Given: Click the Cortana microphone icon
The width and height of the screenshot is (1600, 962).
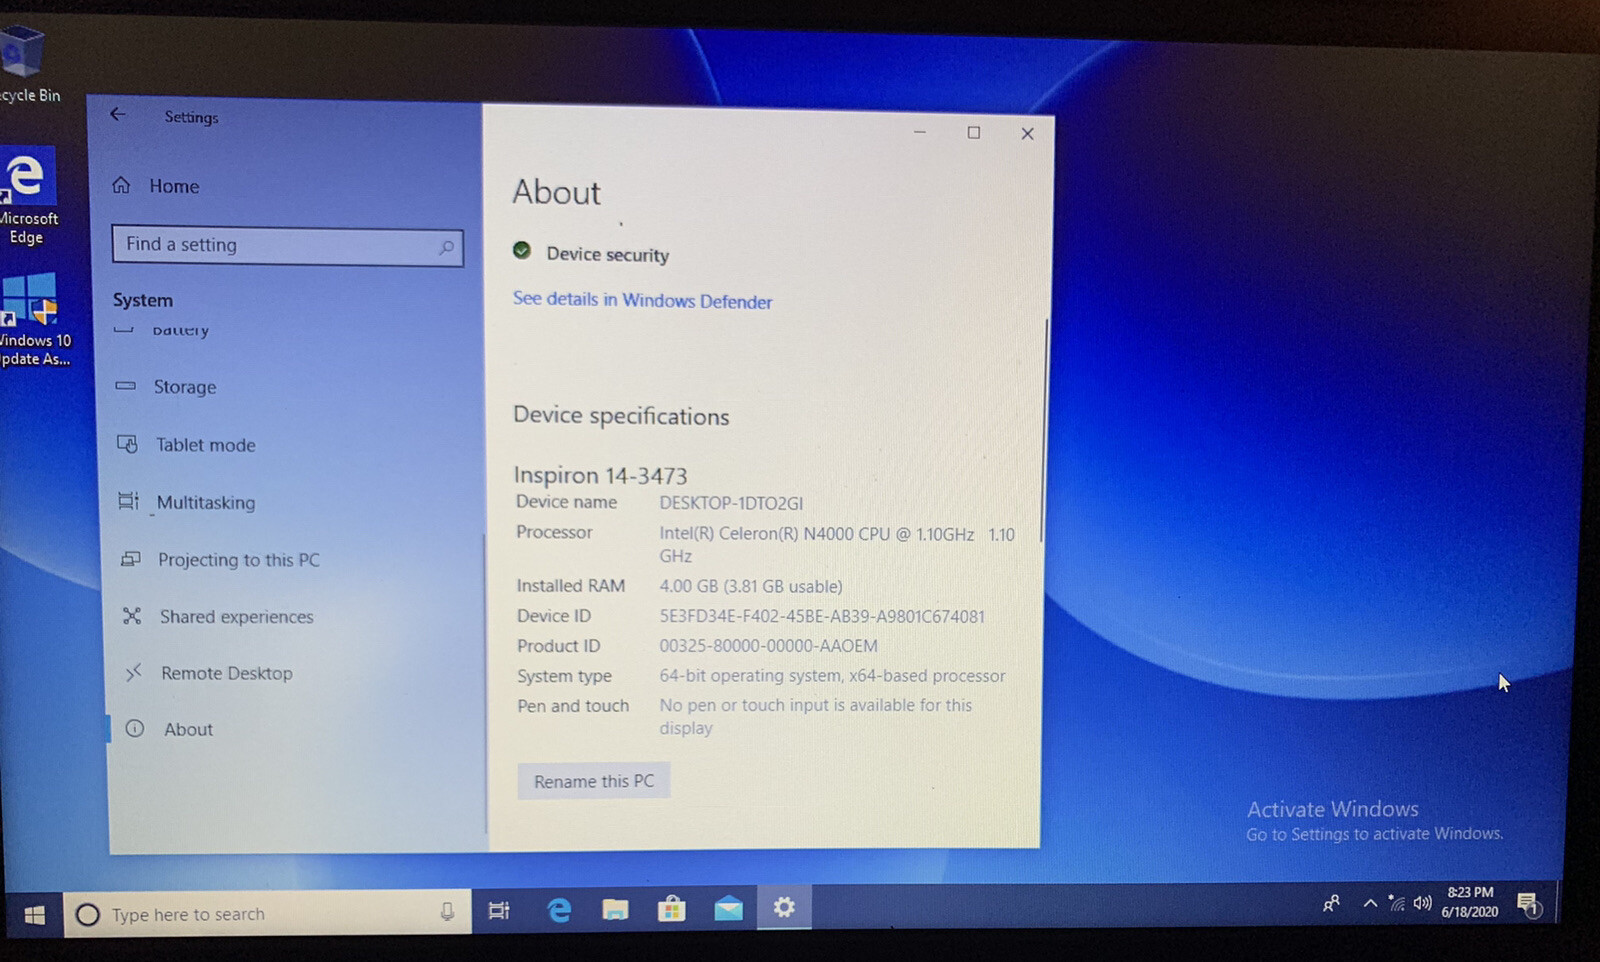Looking at the screenshot, I should [447, 912].
